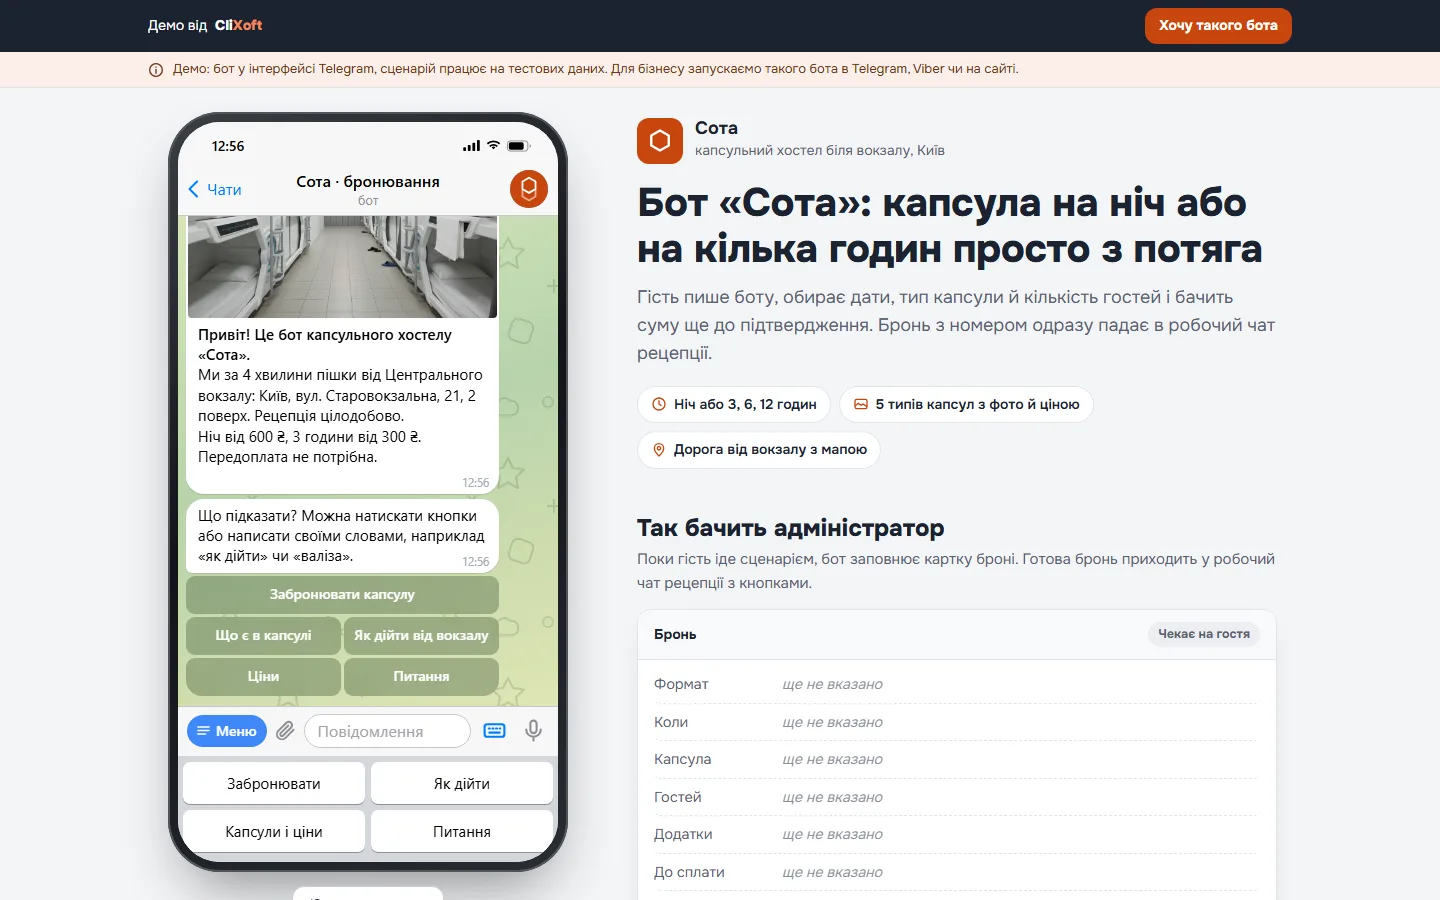
Task: Click the clock icon in night-hours chip
Action: tap(659, 404)
